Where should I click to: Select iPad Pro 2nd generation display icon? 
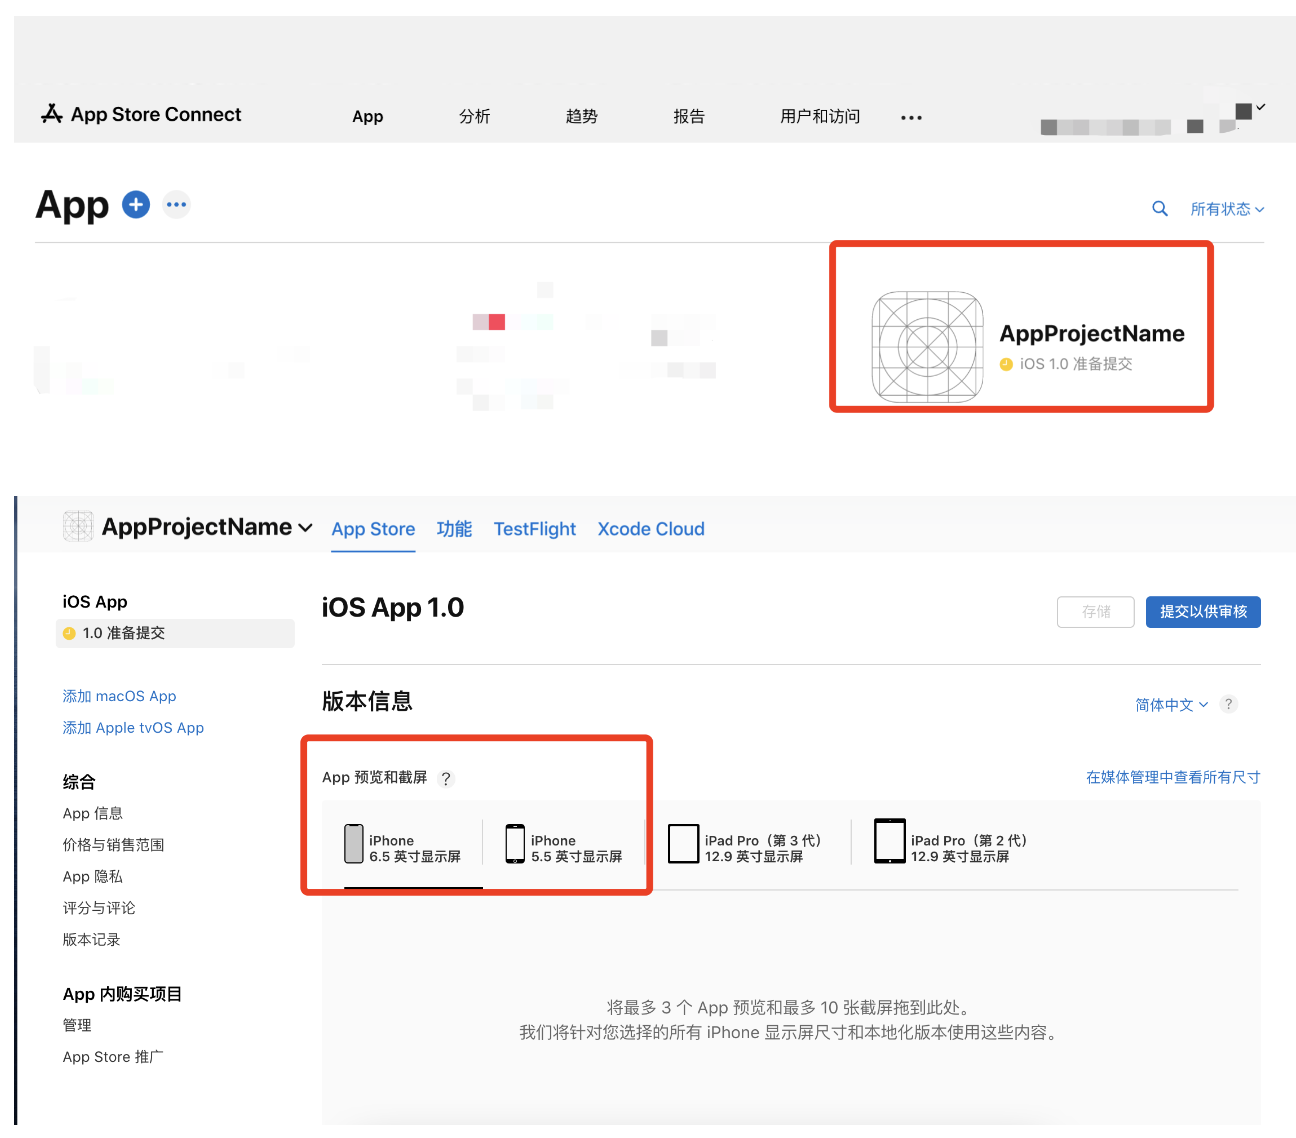890,841
